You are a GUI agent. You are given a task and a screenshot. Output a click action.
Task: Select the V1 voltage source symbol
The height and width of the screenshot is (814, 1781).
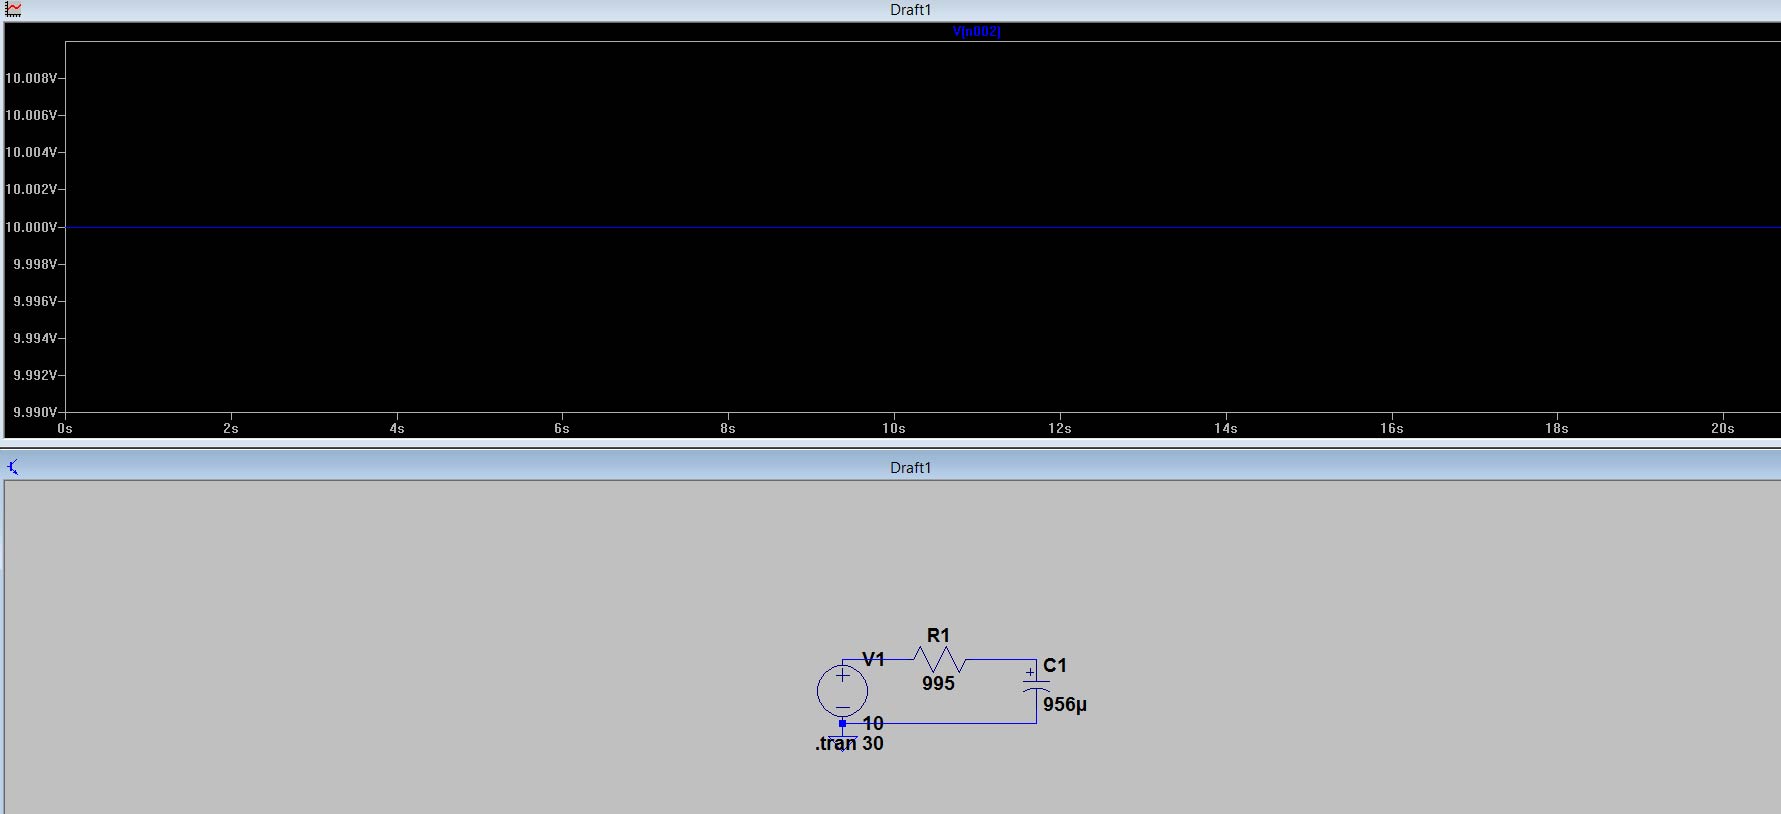pos(842,690)
